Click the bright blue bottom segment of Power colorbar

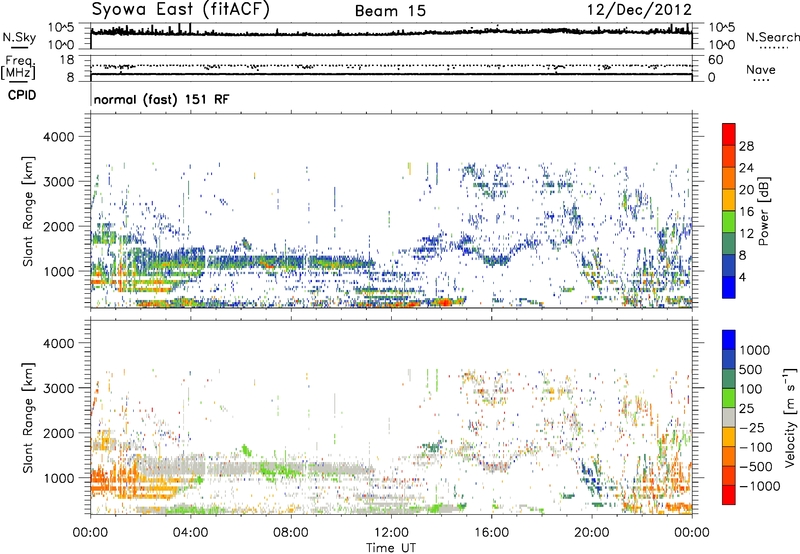pyautogui.click(x=729, y=287)
